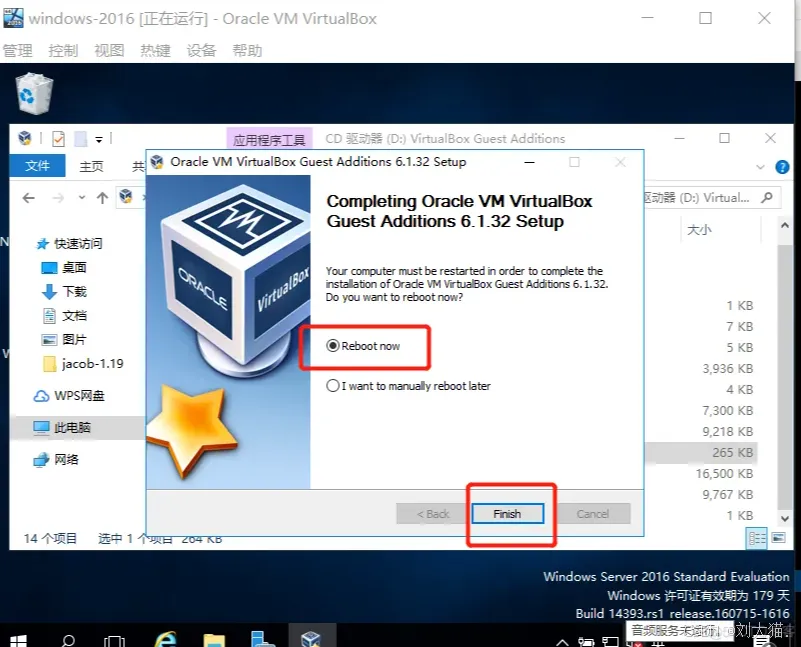801x647 pixels.
Task: Switch to large icons view layout
Action: coord(779,538)
